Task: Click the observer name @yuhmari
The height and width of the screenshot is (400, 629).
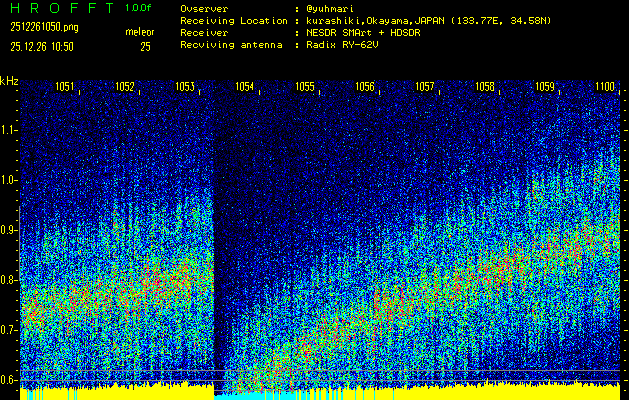Action: coord(330,9)
